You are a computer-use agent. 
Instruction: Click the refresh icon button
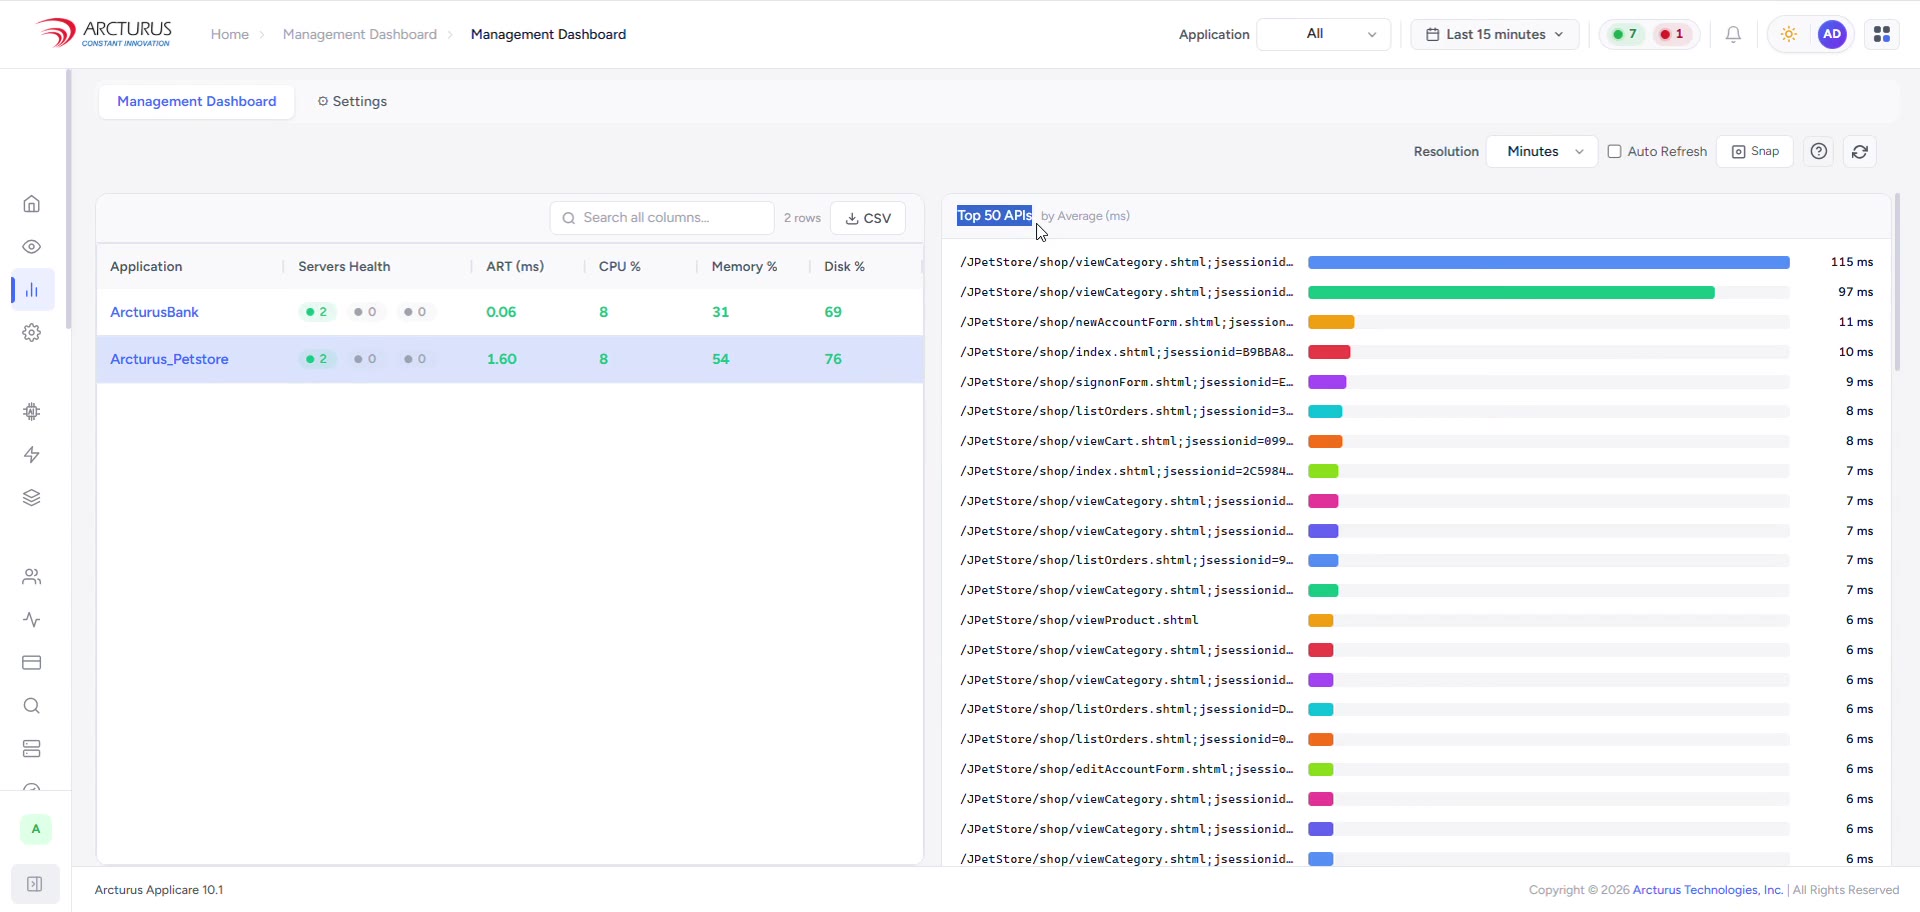pyautogui.click(x=1860, y=151)
